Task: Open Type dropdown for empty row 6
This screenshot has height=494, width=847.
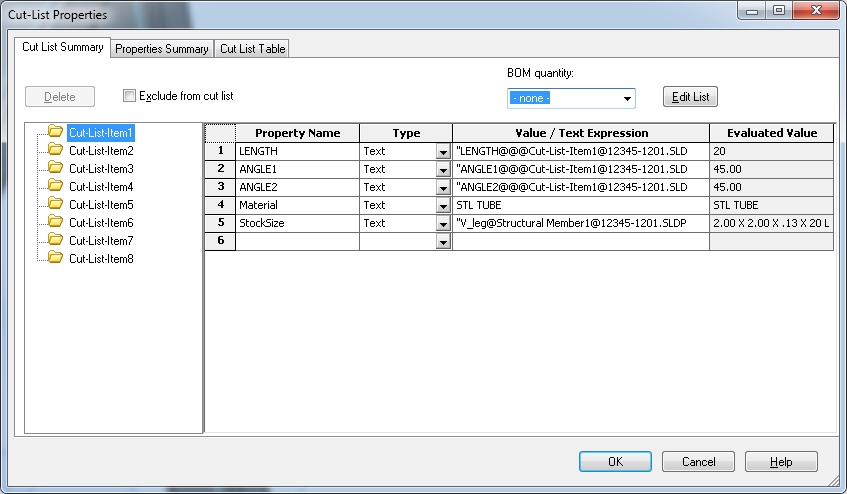Action: (x=443, y=242)
